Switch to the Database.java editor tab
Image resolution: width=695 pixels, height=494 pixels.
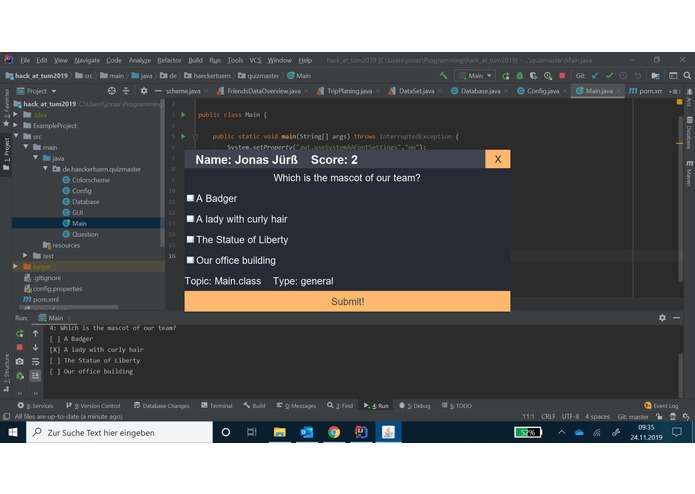(x=480, y=91)
